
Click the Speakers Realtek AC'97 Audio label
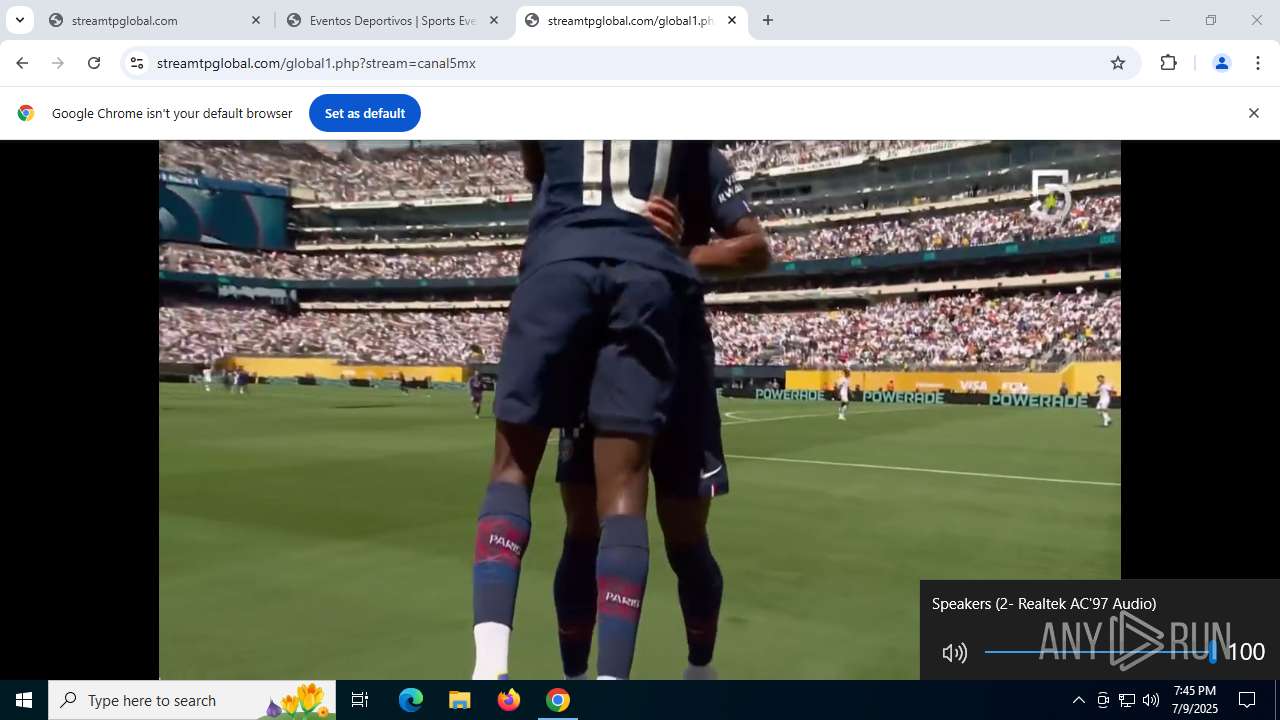point(1044,603)
